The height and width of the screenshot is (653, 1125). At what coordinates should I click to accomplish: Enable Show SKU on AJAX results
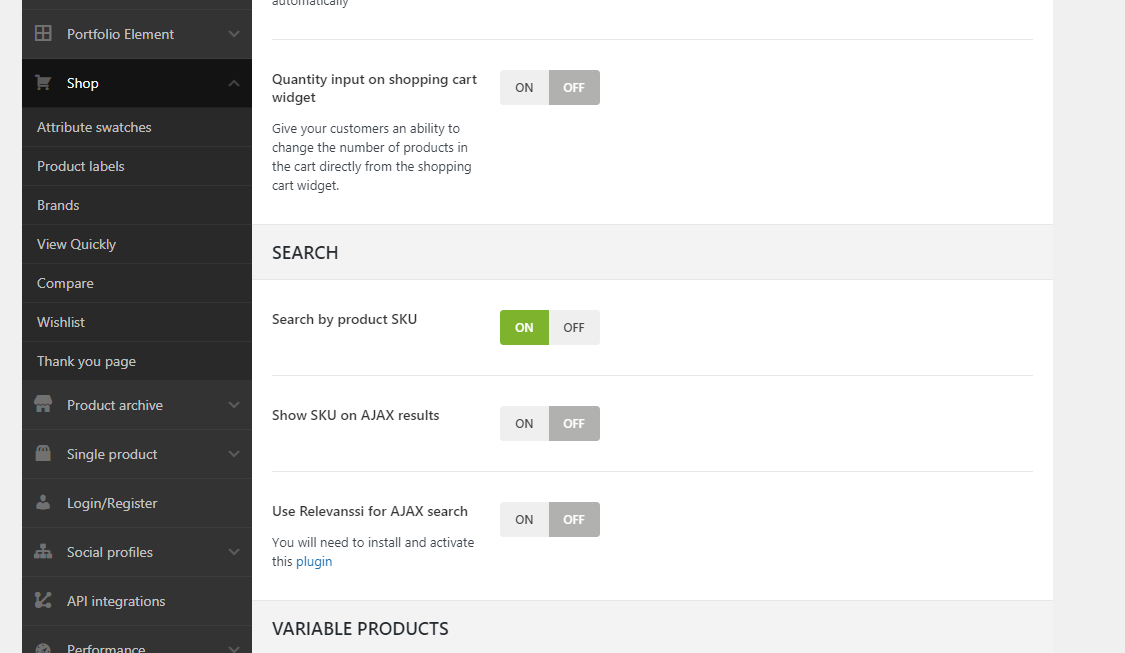[x=524, y=424]
